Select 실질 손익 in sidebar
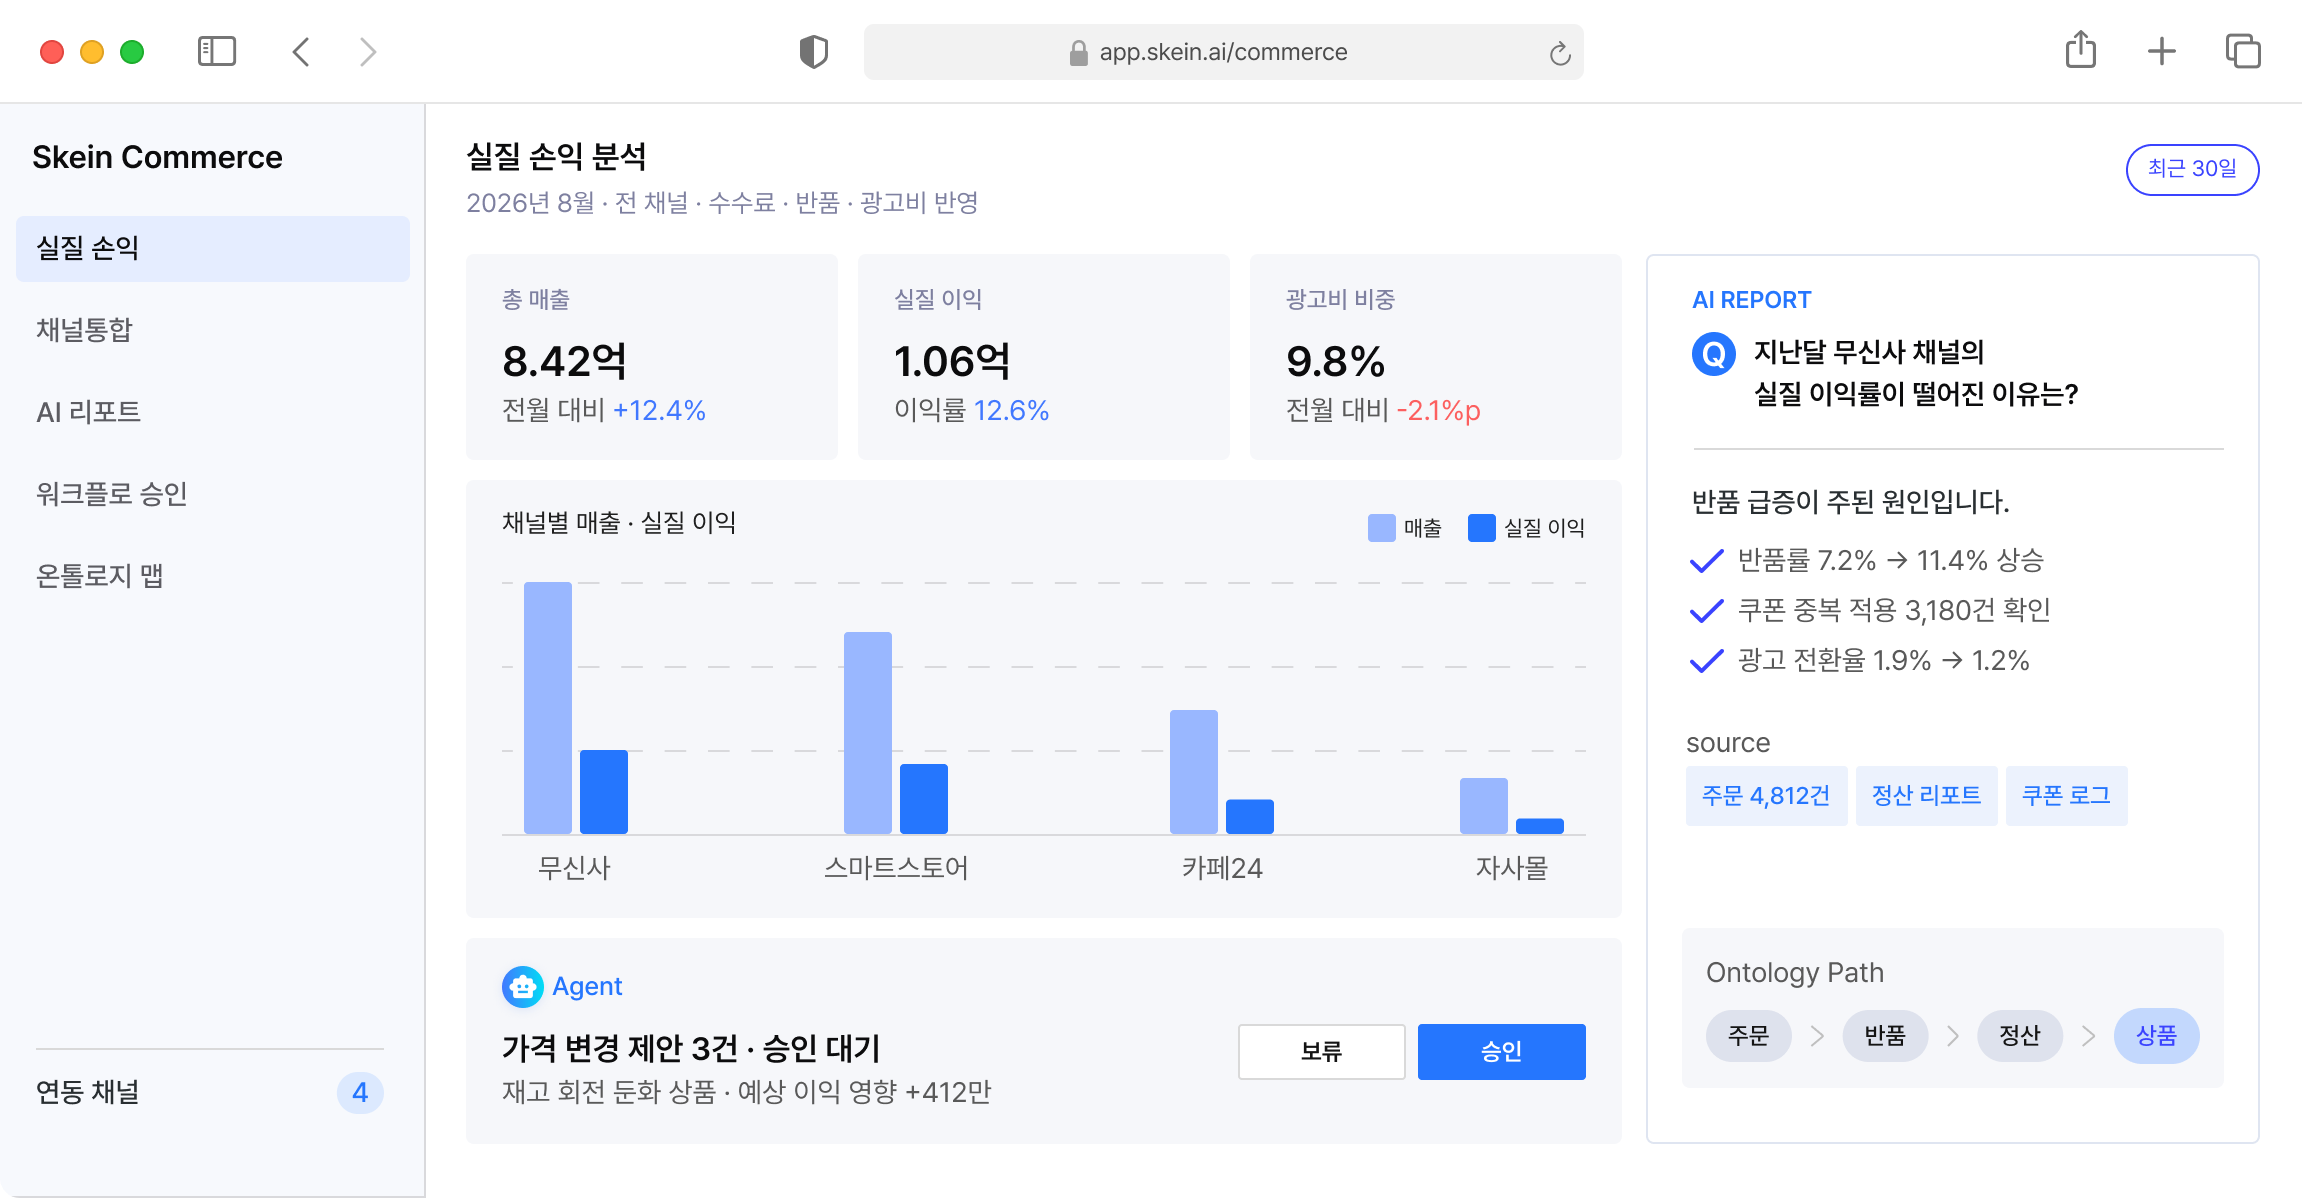This screenshot has height=1198, width=2302. (x=213, y=248)
